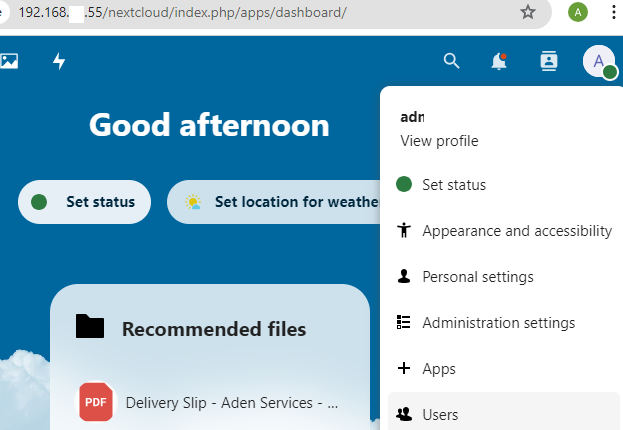The height and width of the screenshot is (430, 623).
Task: Open the Contacts menu icon
Action: [x=549, y=61]
